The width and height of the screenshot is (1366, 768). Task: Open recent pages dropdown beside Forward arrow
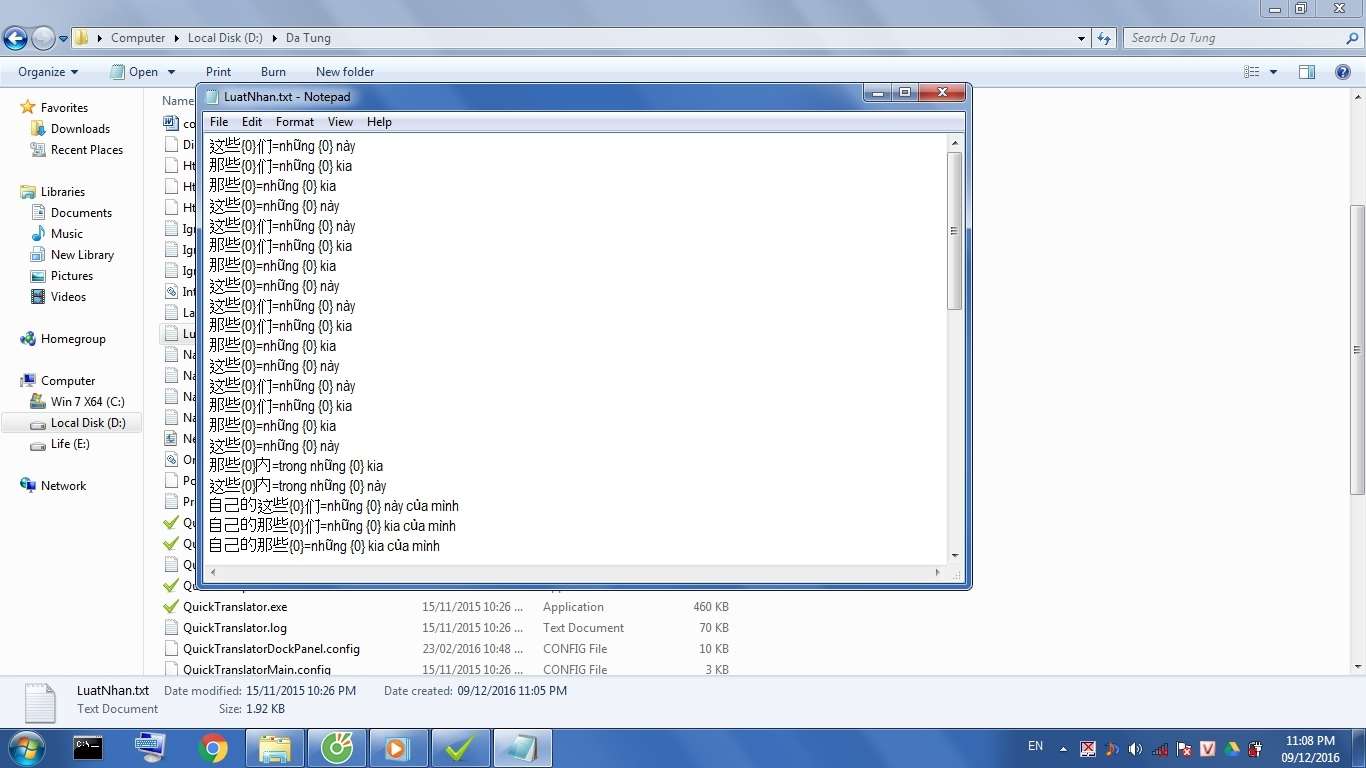pos(64,39)
